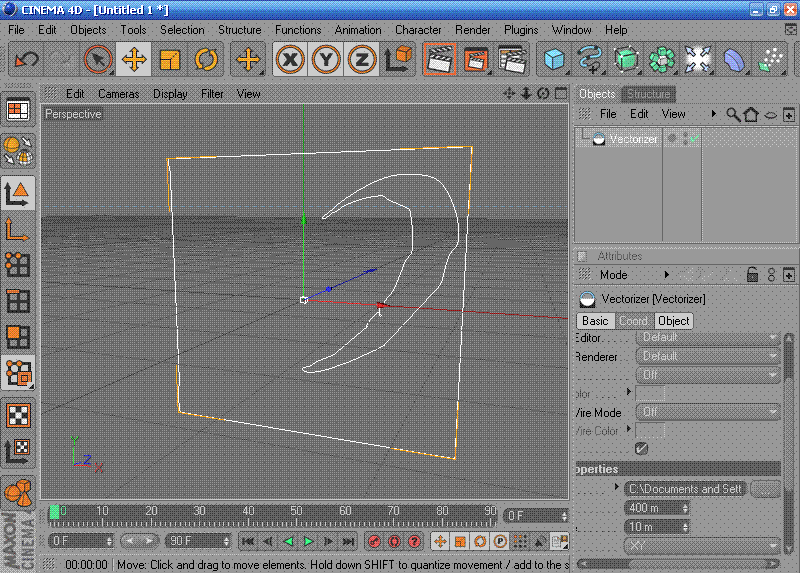800x573 pixels.
Task: Switch to the Coord. attributes tab
Action: [633, 321]
